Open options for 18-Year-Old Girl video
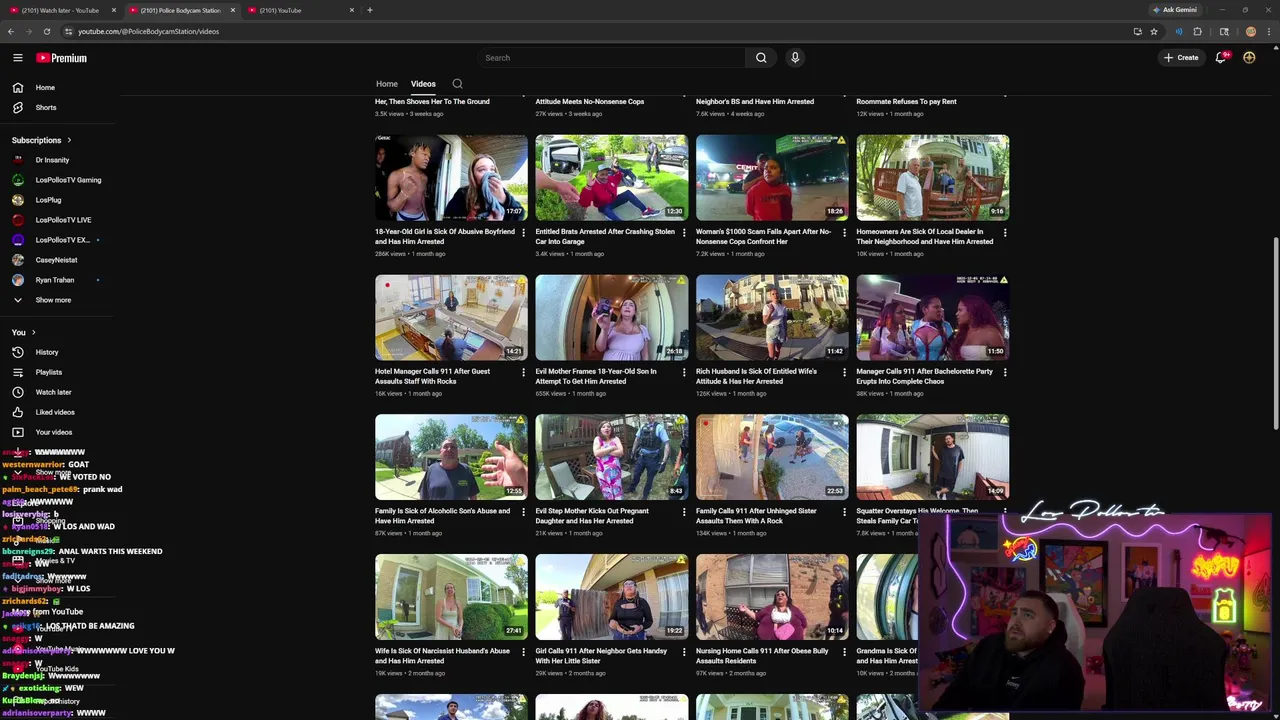 523,232
